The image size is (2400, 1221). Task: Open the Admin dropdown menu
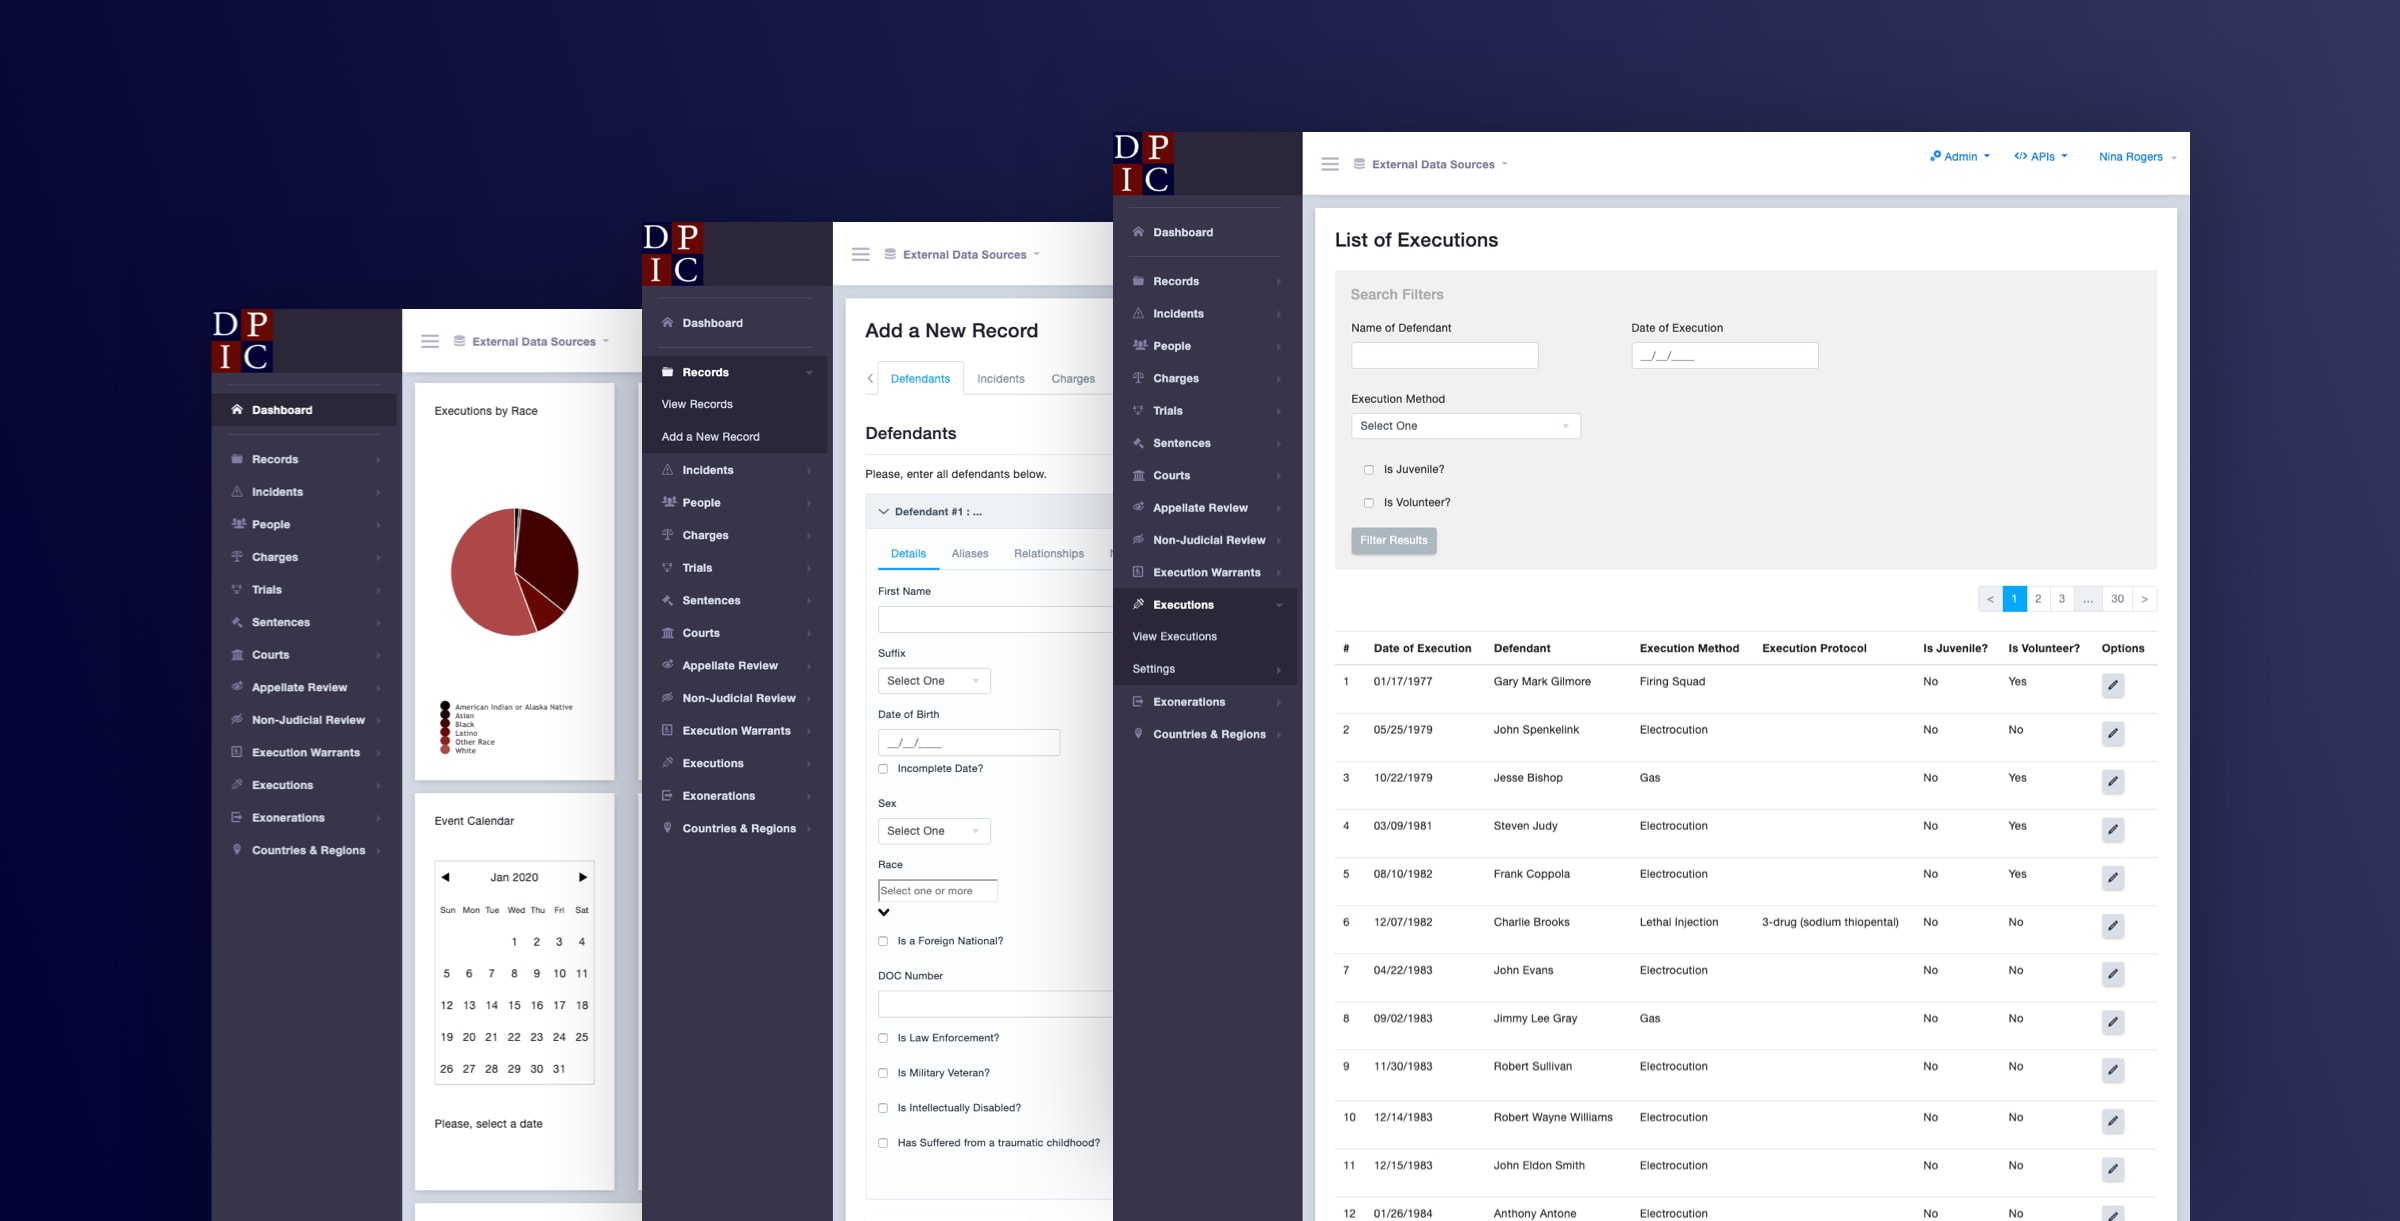coord(1960,157)
